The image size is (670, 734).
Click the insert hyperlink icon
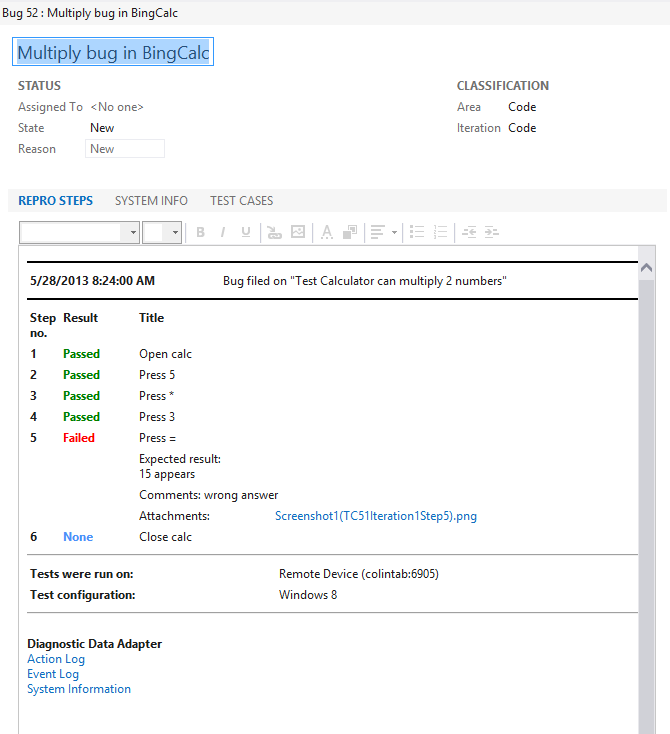coord(274,232)
